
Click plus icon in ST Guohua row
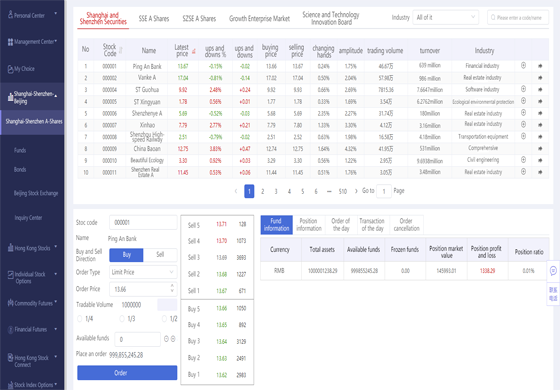(x=523, y=89)
